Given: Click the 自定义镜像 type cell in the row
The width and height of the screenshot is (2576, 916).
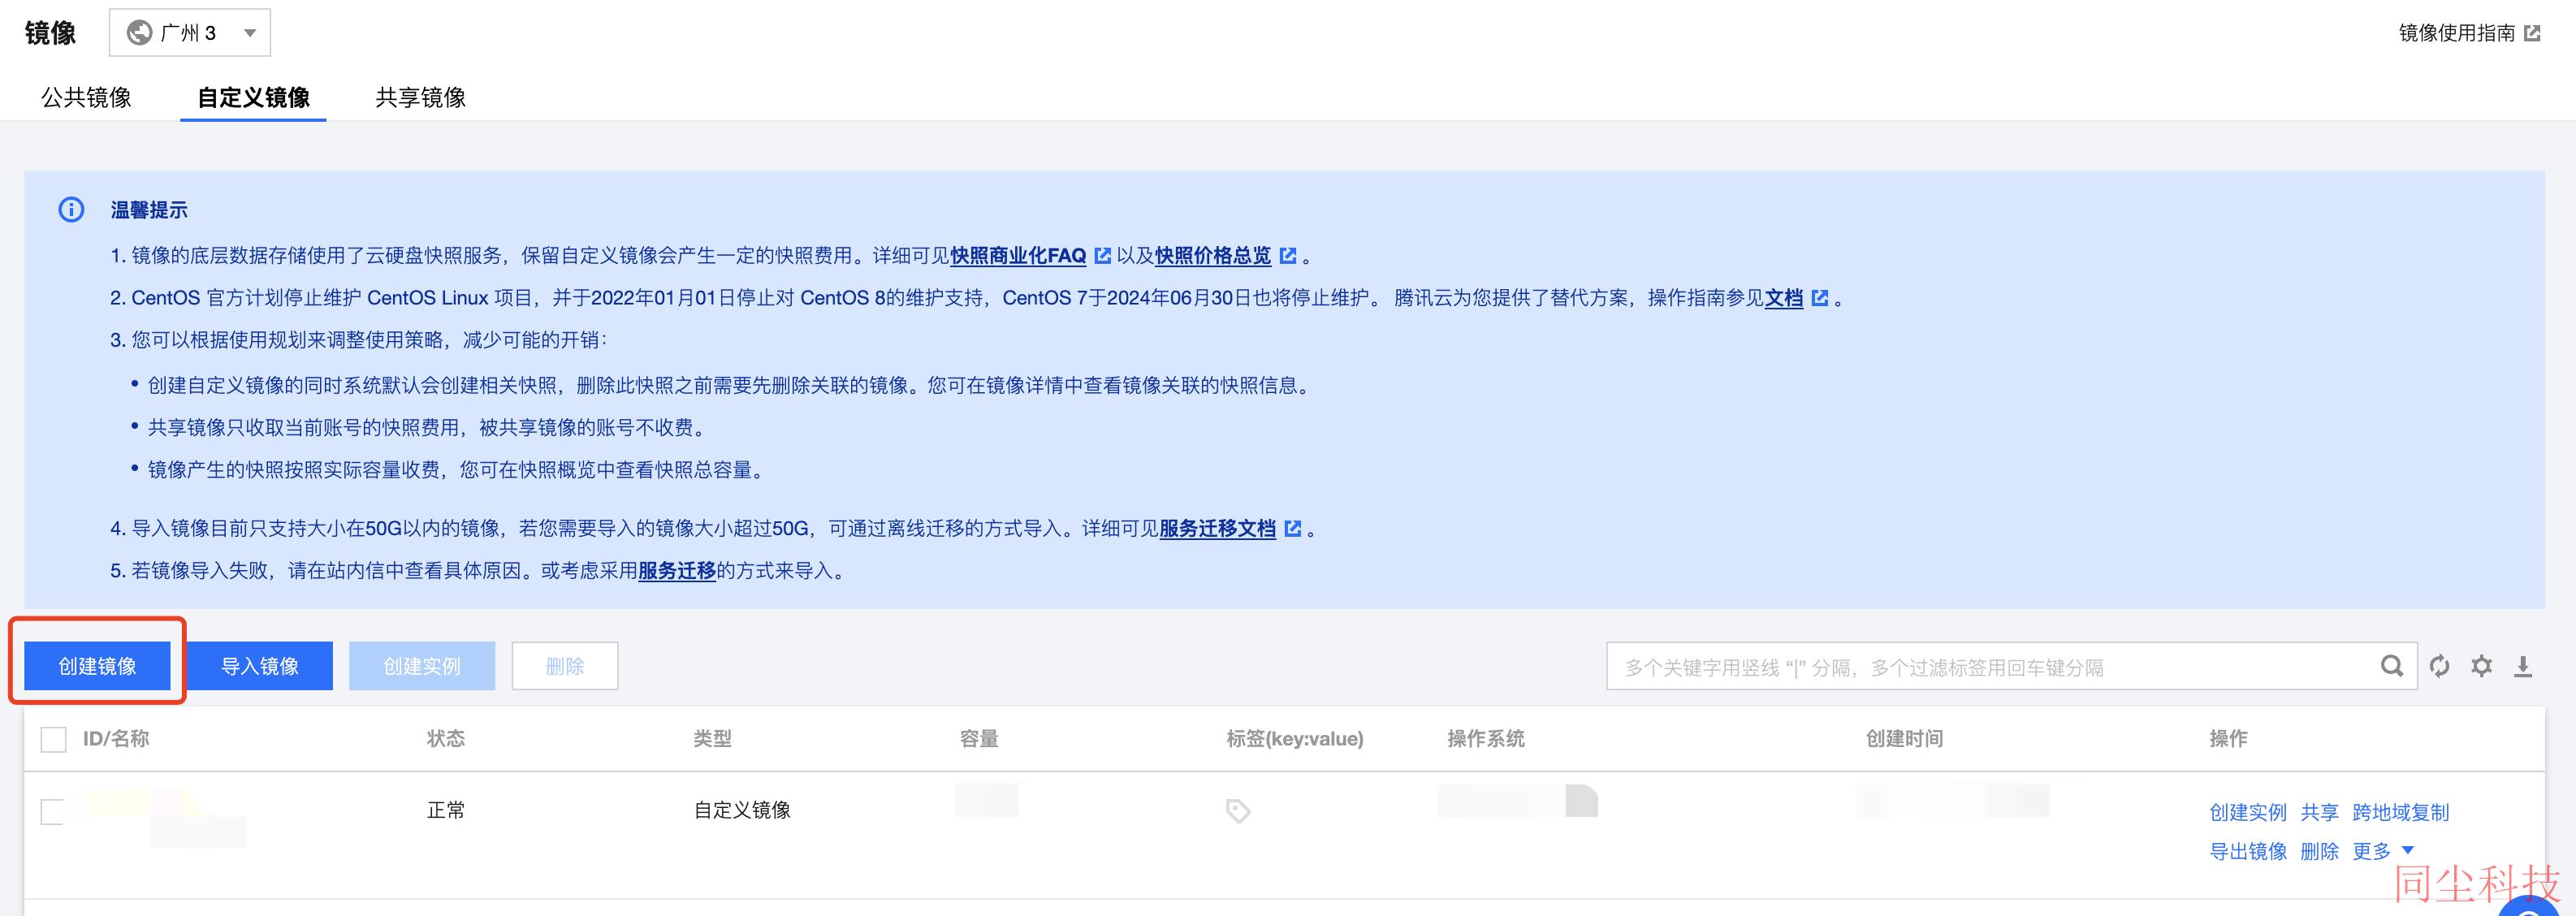Looking at the screenshot, I should [742, 811].
